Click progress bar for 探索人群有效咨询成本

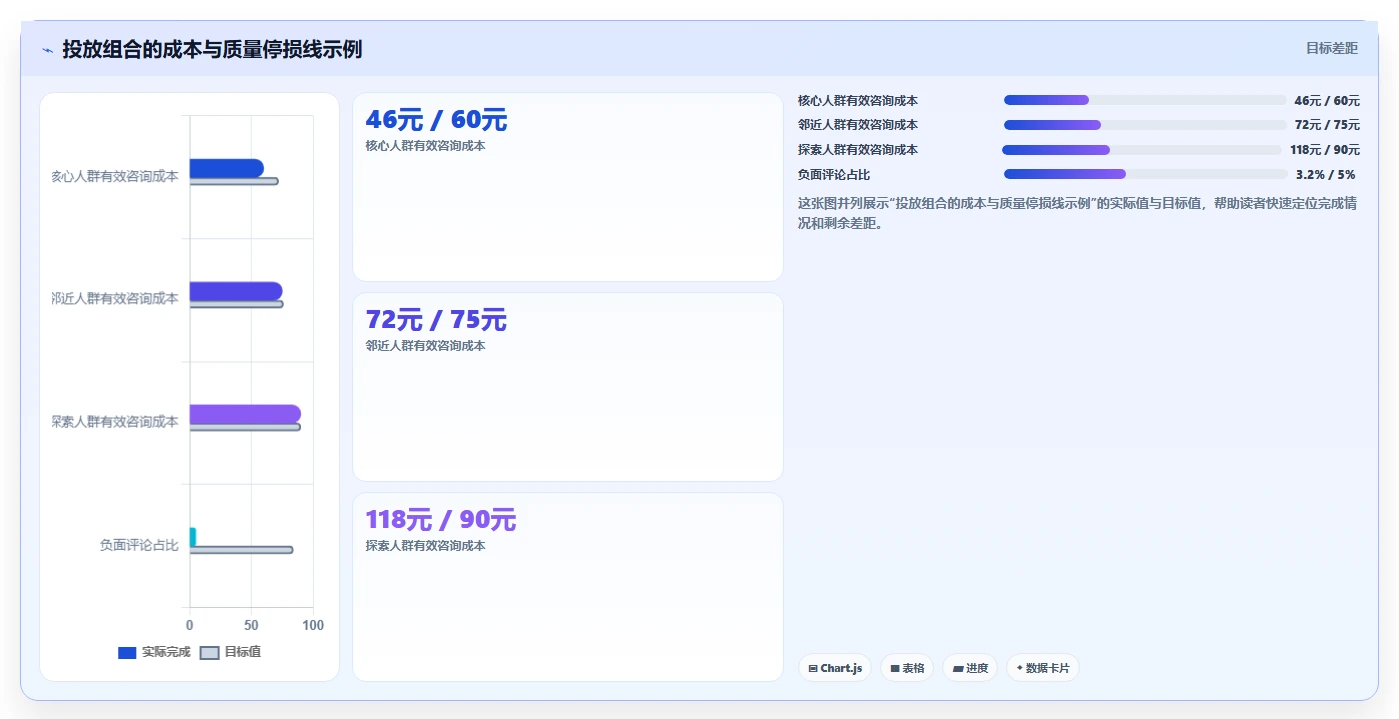pos(1142,150)
